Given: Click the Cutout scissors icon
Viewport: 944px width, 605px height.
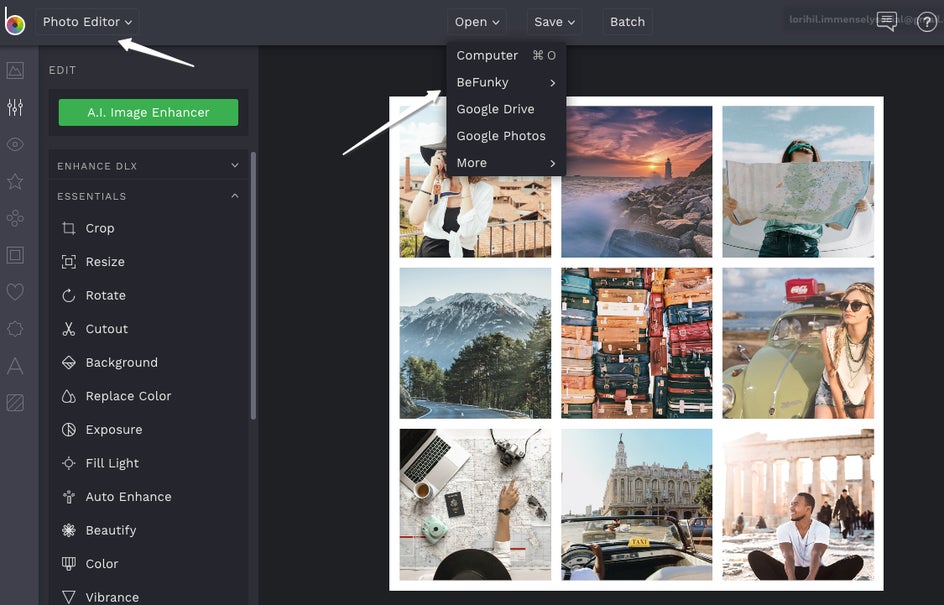Looking at the screenshot, I should (x=69, y=329).
